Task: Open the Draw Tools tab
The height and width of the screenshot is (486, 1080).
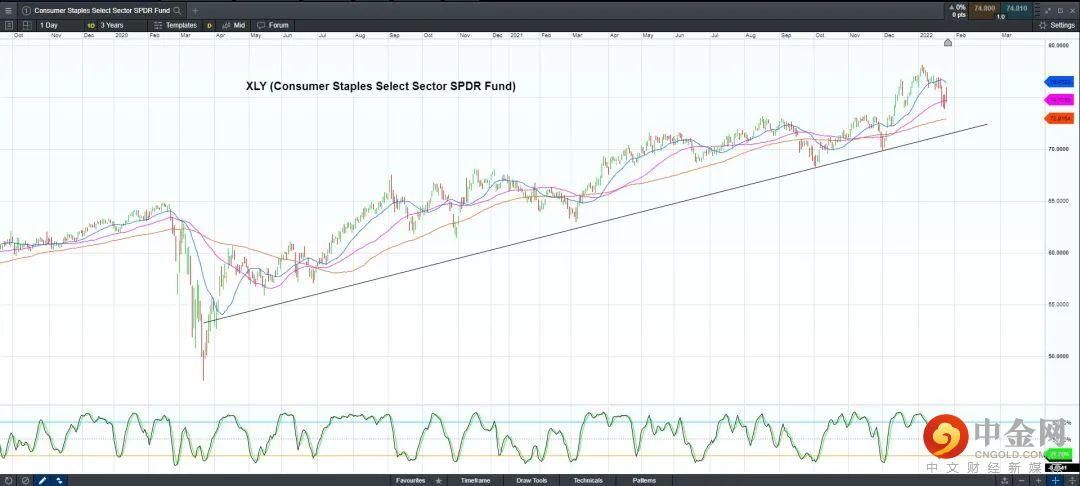Action: [531, 480]
